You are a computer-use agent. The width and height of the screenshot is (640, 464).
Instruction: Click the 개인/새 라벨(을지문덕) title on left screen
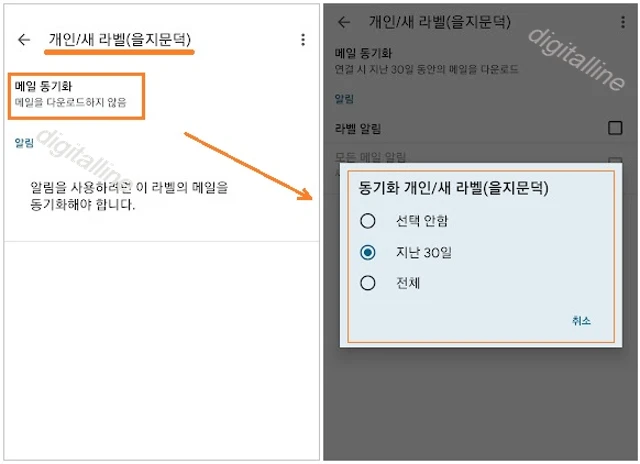[120, 40]
